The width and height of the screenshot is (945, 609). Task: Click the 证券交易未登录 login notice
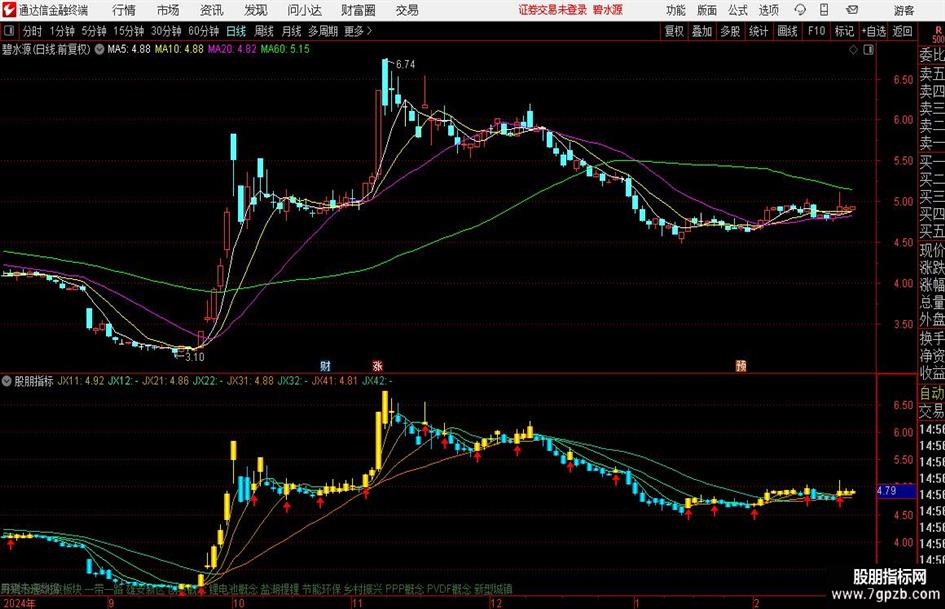coord(552,10)
